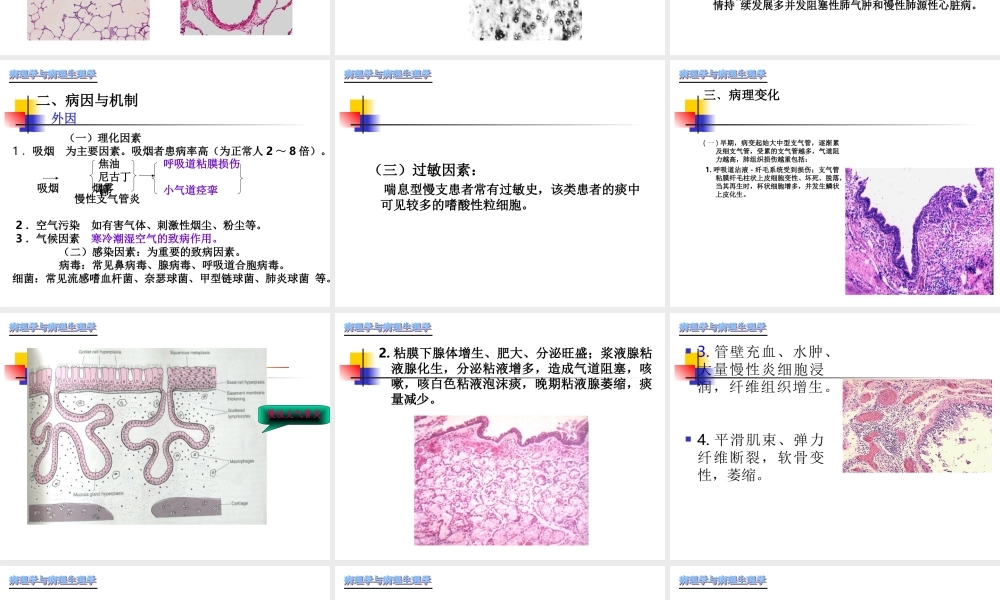Select the slide title 二、病因与机制
The width and height of the screenshot is (1000, 600).
[90, 100]
